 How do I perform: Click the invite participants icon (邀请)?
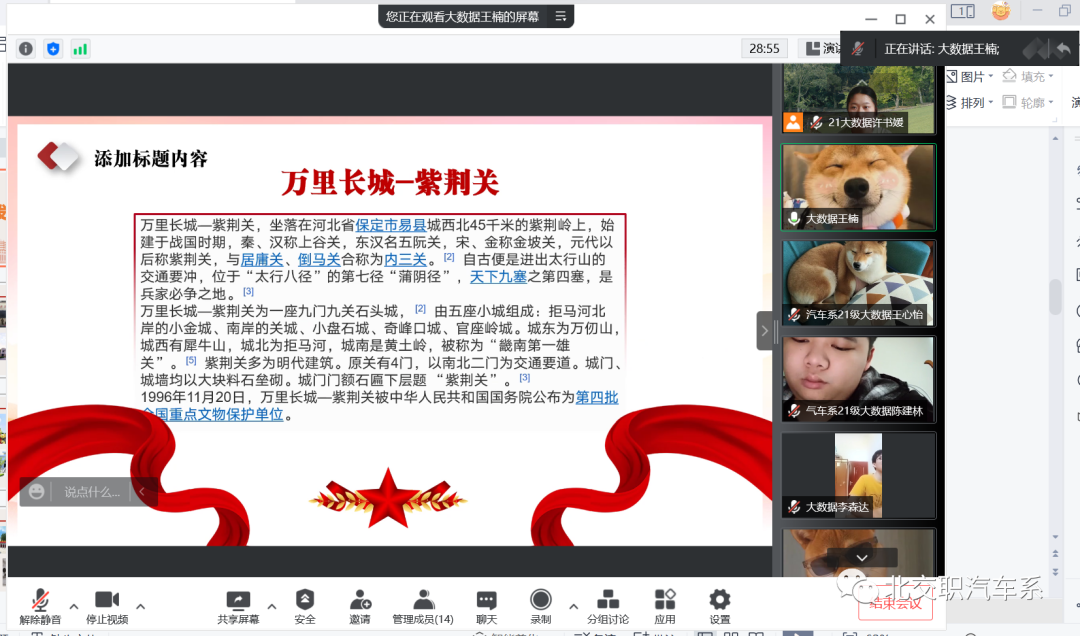(x=360, y=601)
